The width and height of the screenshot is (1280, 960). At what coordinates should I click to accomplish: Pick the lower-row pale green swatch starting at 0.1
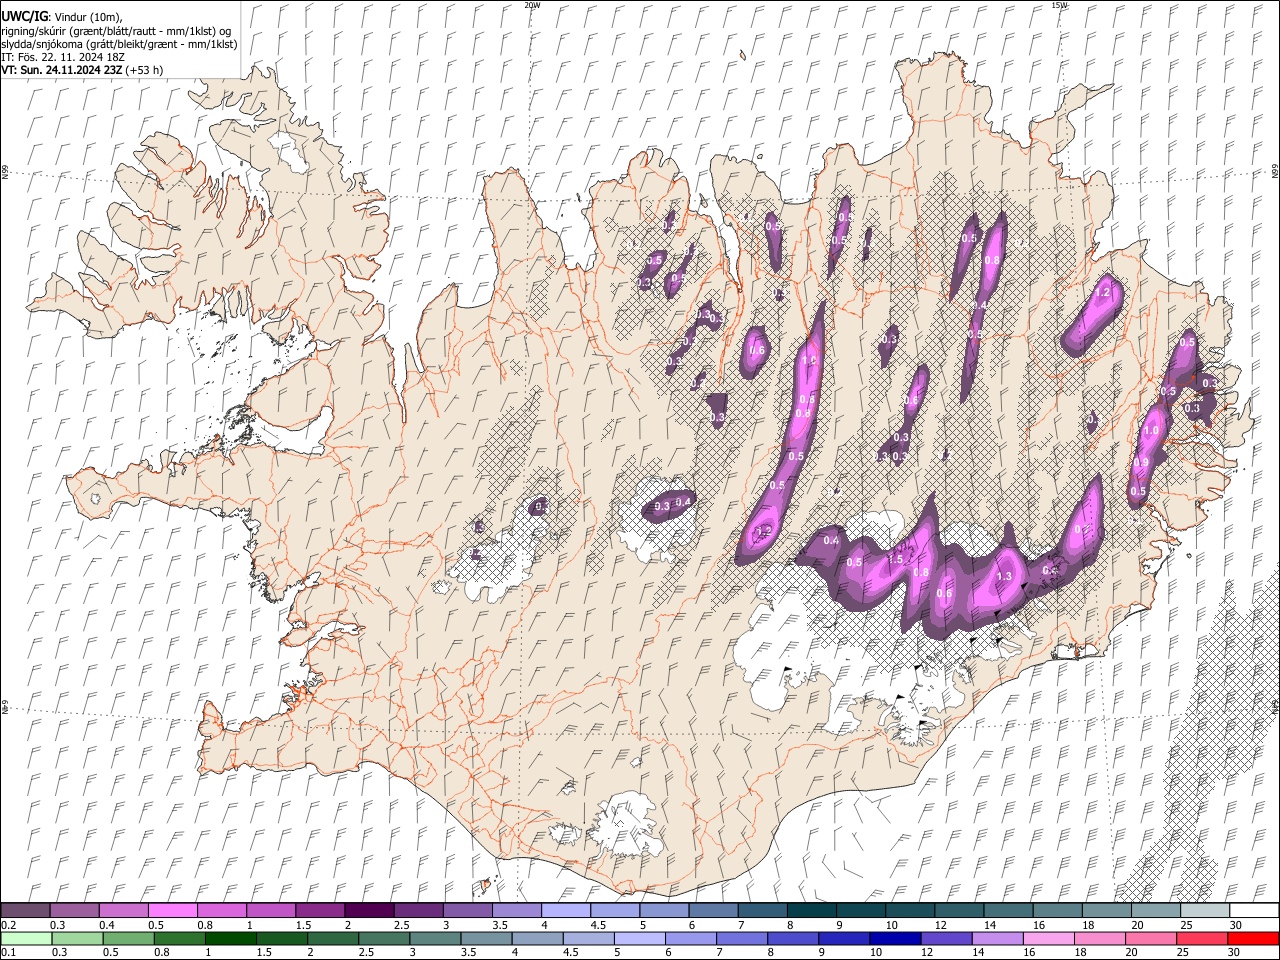click(x=26, y=938)
